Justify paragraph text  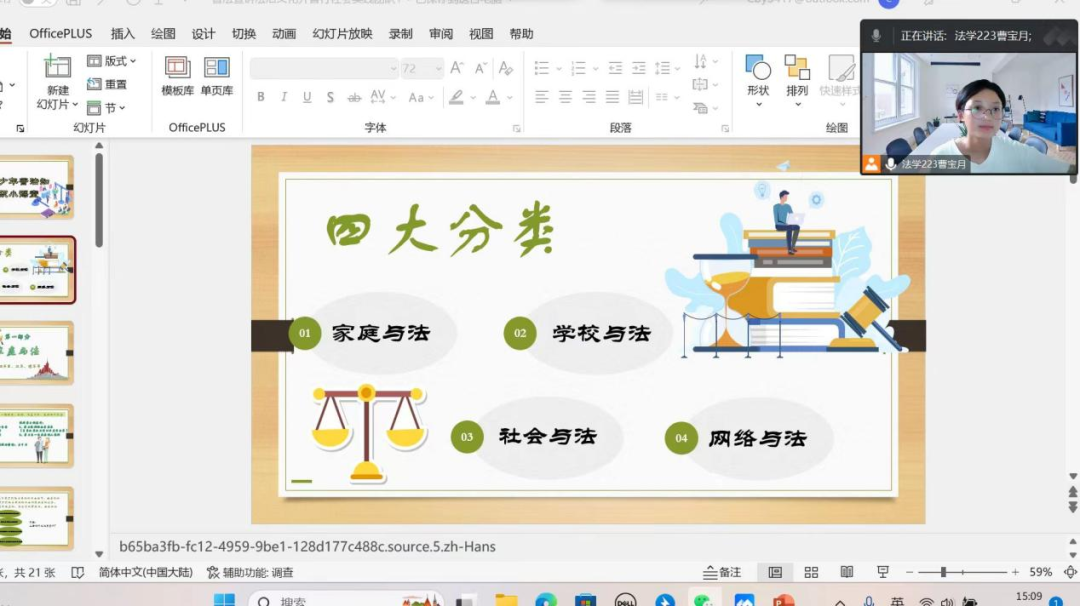pyautogui.click(x=612, y=97)
